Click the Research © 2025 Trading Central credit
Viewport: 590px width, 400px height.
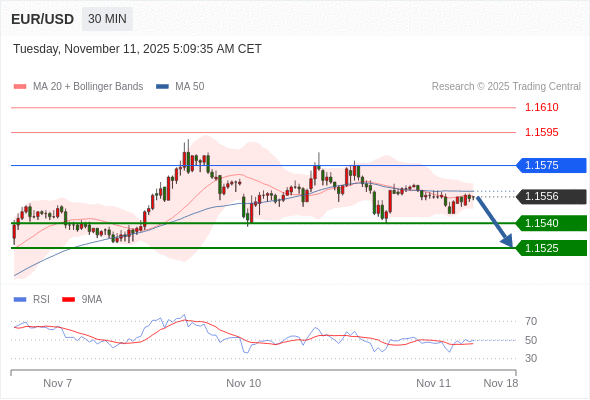pyautogui.click(x=506, y=87)
